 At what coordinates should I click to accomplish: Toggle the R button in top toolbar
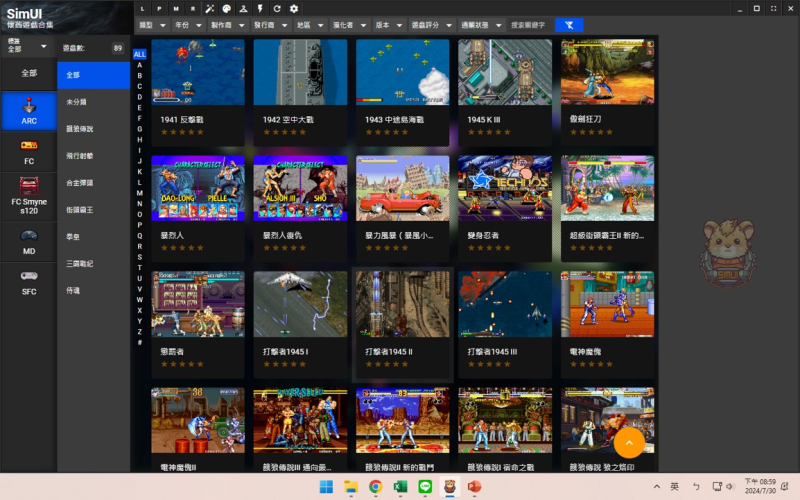193,9
